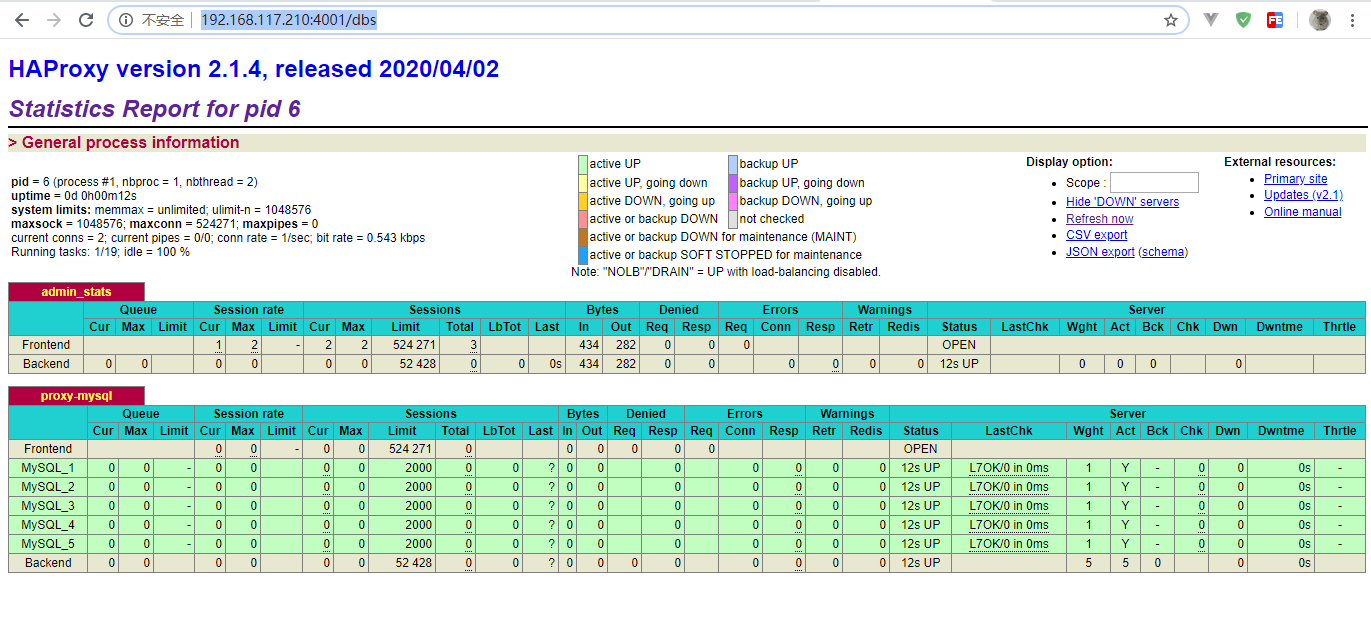Select the MySQL_2 server row name

click(48, 487)
